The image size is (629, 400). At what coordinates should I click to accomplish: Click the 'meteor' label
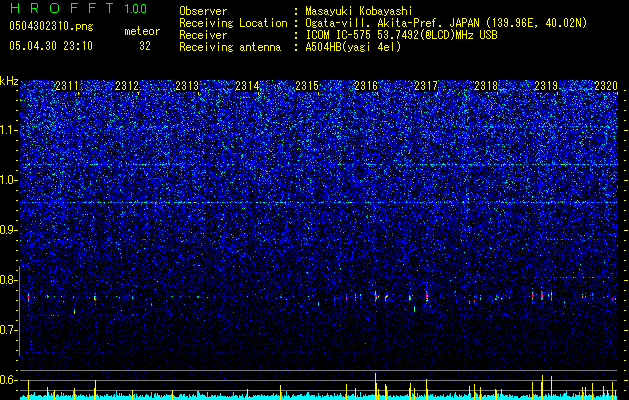coord(142,31)
